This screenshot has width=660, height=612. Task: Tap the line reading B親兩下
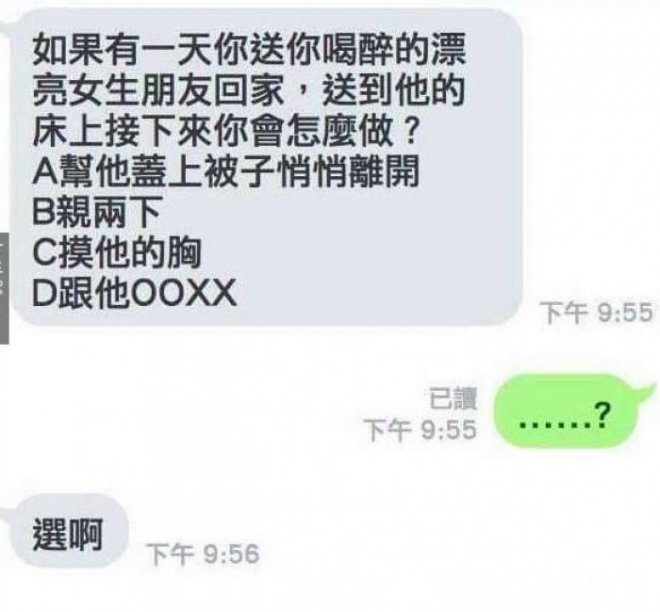(x=97, y=212)
